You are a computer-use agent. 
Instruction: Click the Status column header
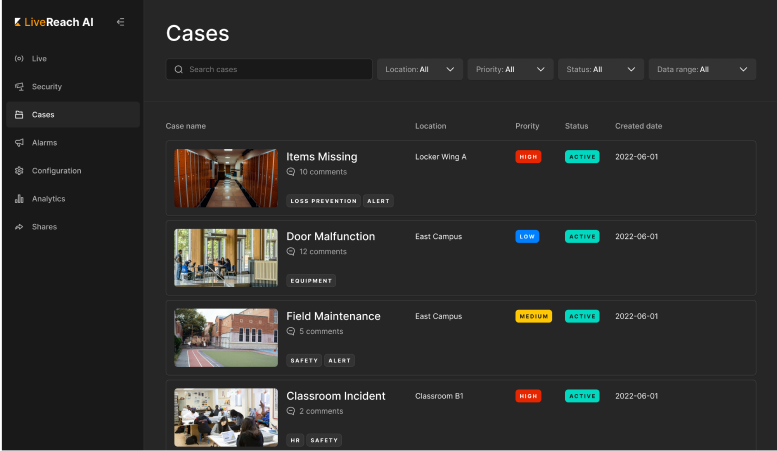point(577,126)
